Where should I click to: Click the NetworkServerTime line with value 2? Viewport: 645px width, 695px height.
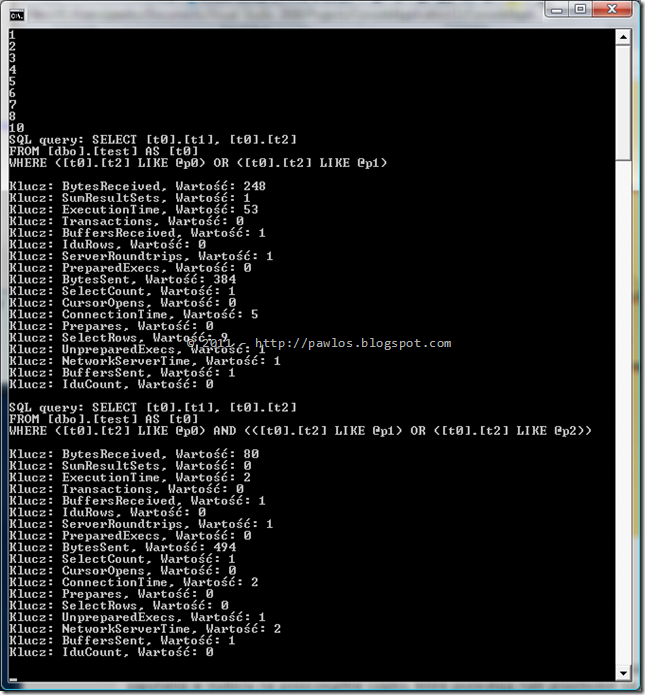tap(145, 629)
